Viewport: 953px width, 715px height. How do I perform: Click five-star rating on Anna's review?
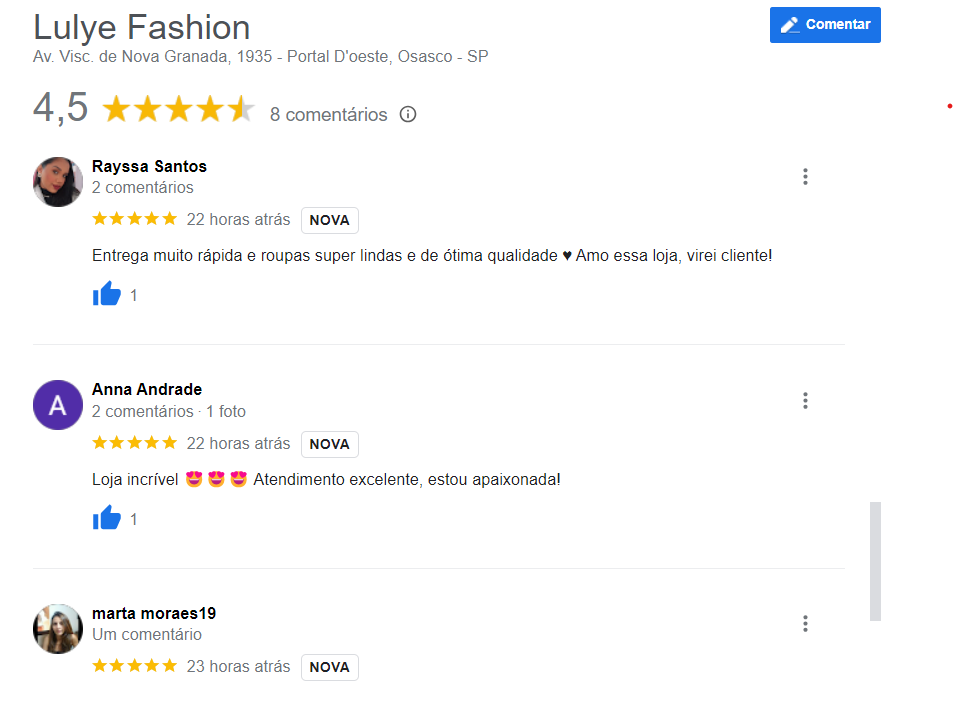click(134, 443)
